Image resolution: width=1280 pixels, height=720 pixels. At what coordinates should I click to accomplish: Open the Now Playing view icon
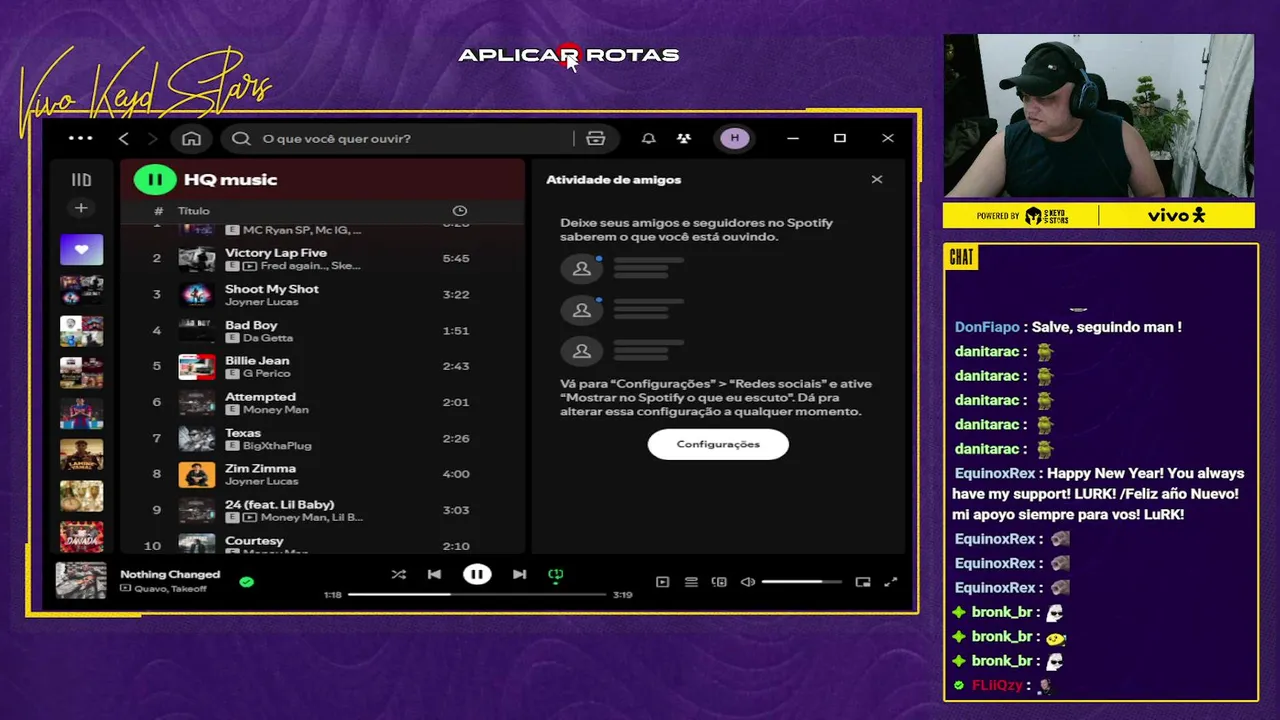[x=662, y=582]
